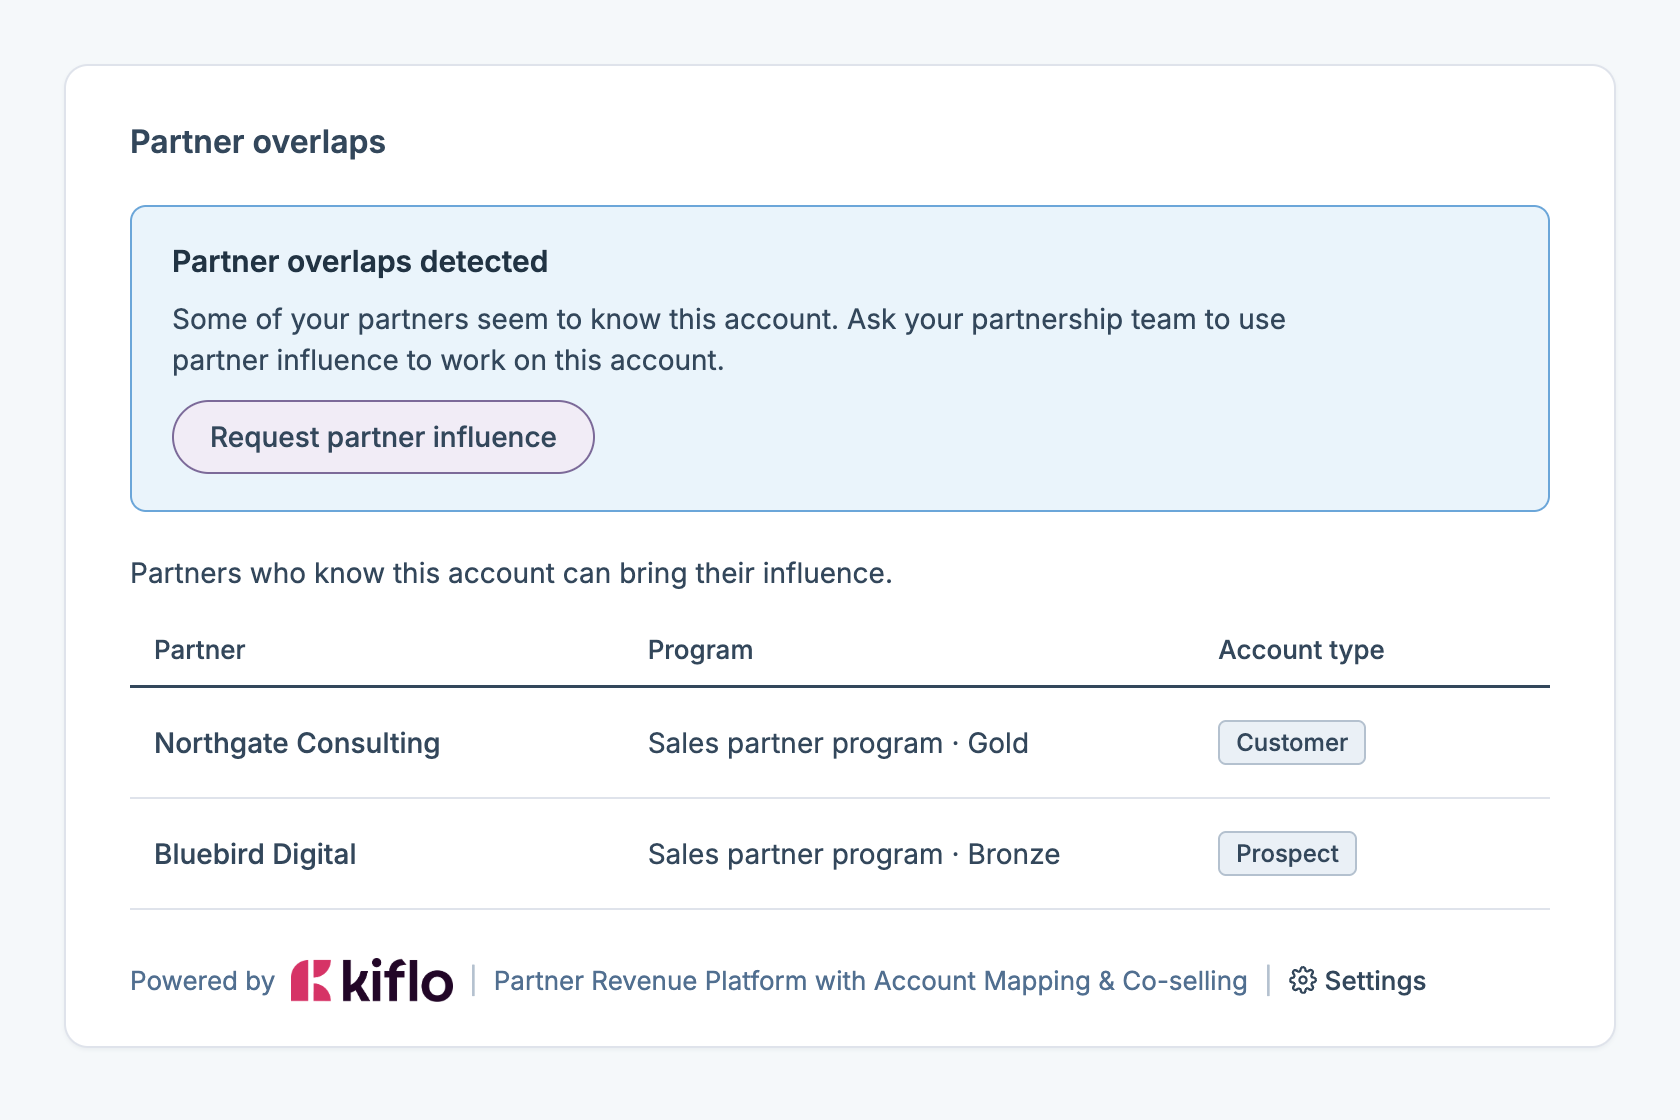Click the Prospect account type badge
Screen dimensions: 1680x1120
click(x=1287, y=854)
